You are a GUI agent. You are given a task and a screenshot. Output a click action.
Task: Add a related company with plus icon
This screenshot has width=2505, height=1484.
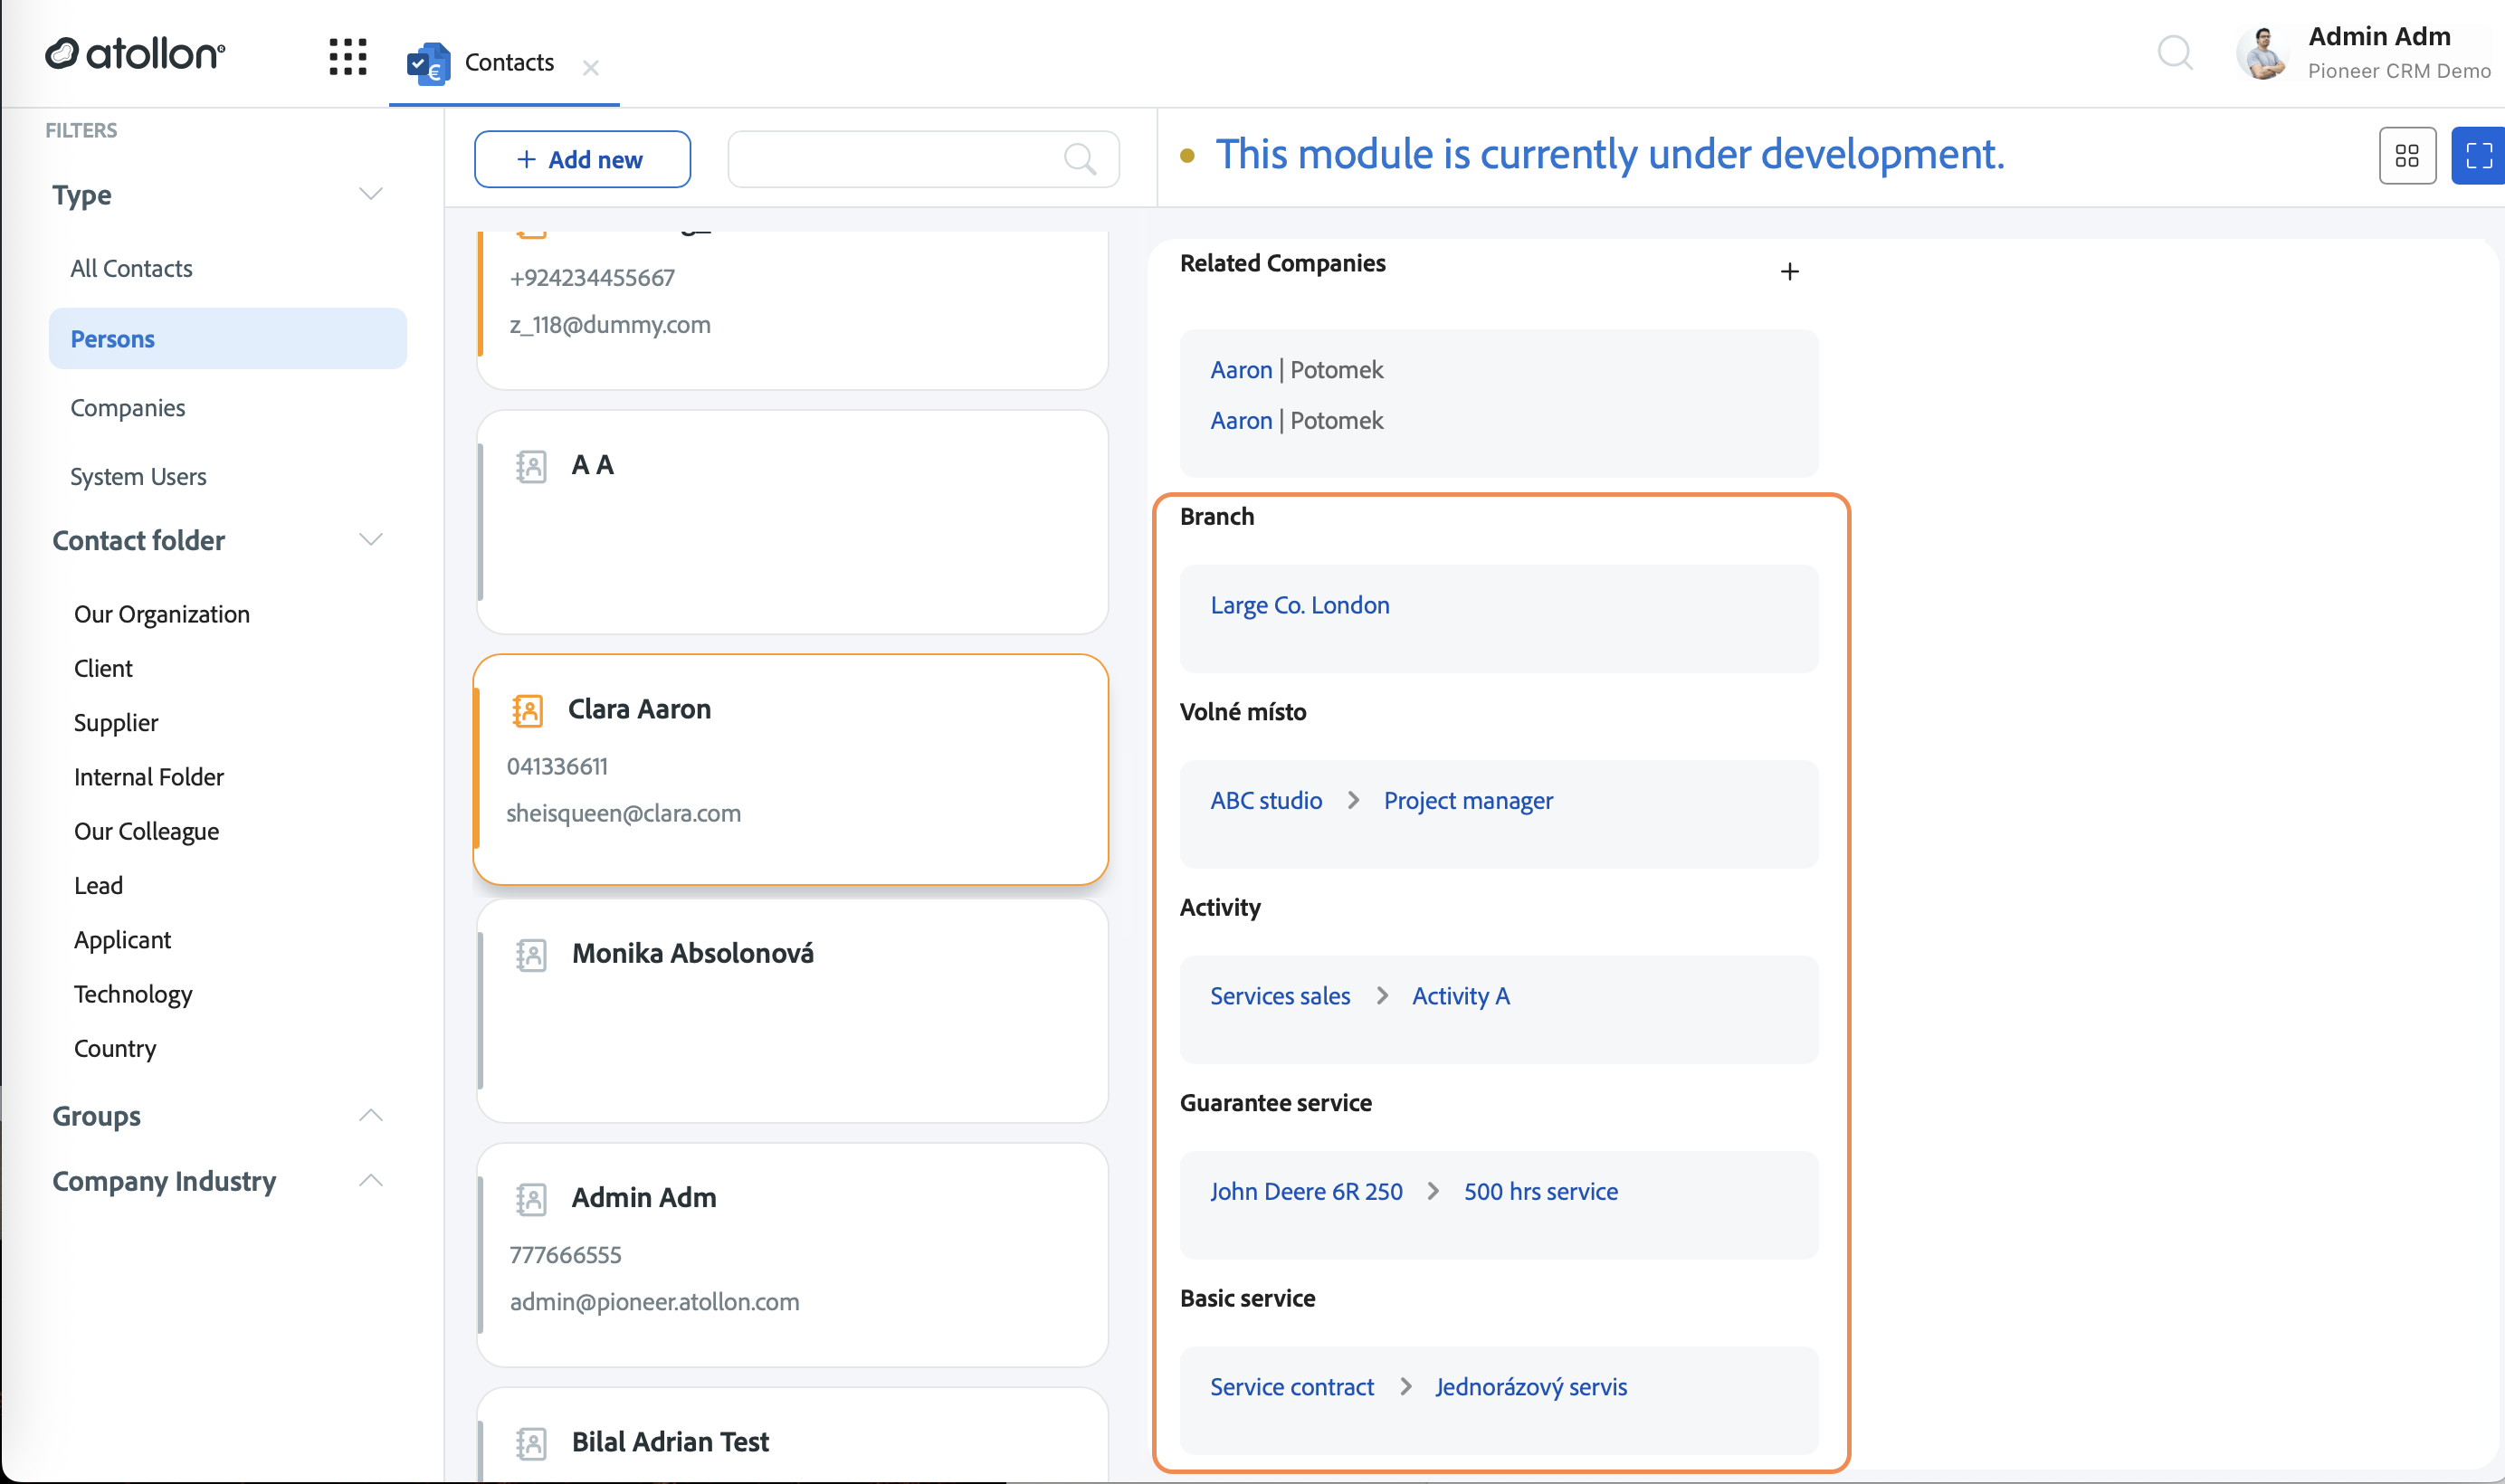[1790, 272]
